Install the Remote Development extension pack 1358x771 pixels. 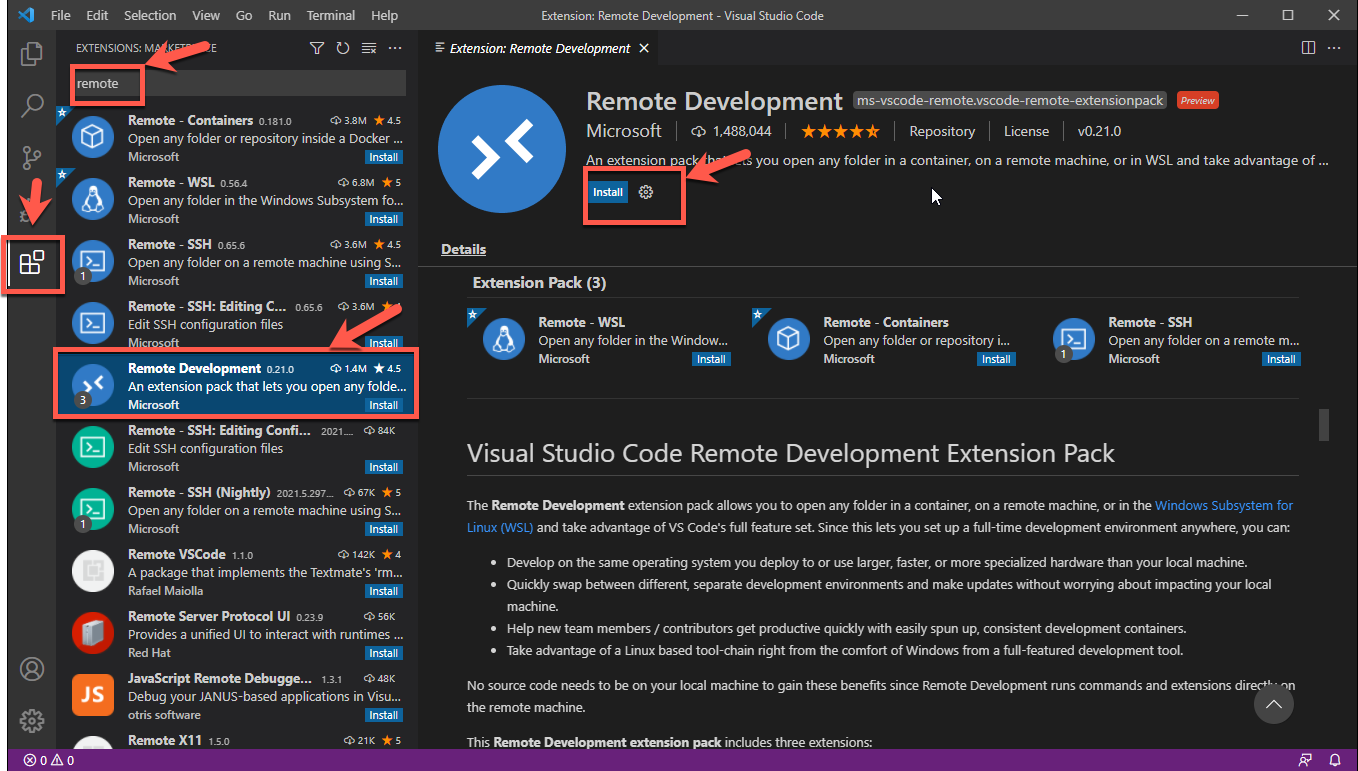pos(607,192)
